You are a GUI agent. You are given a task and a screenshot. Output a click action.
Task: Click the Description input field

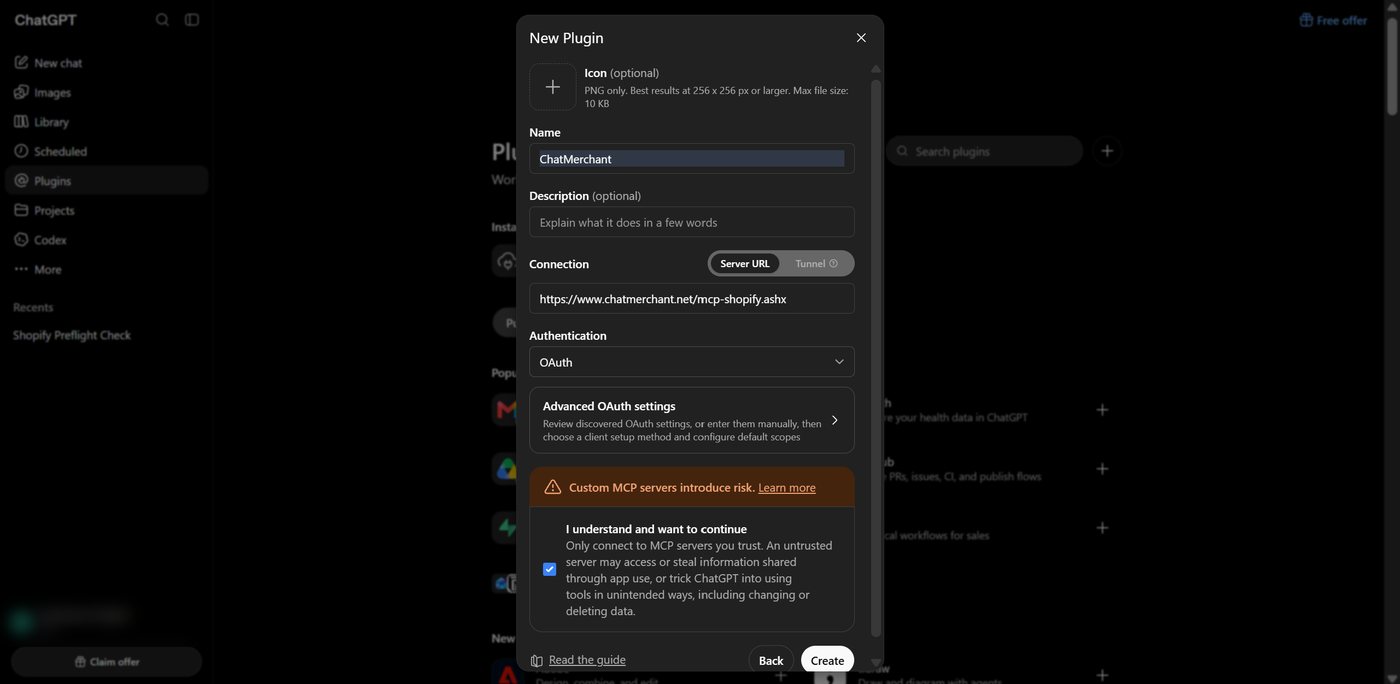(692, 222)
